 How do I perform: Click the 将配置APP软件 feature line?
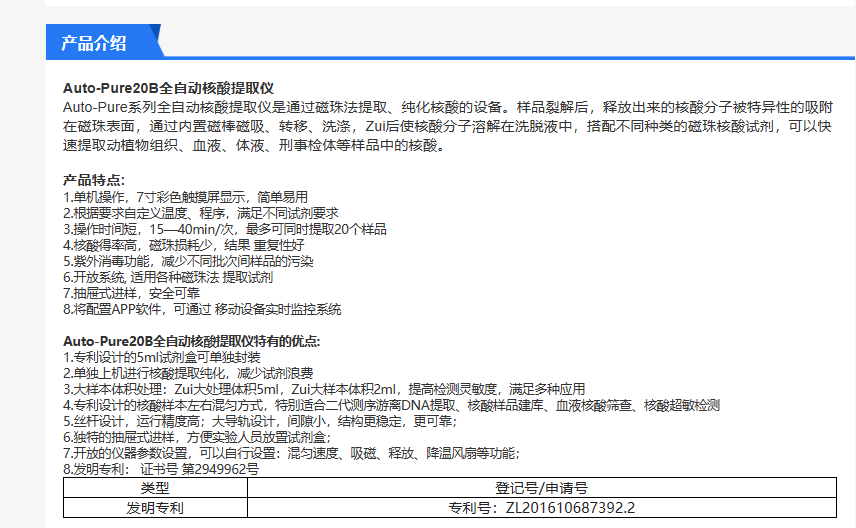click(x=201, y=309)
